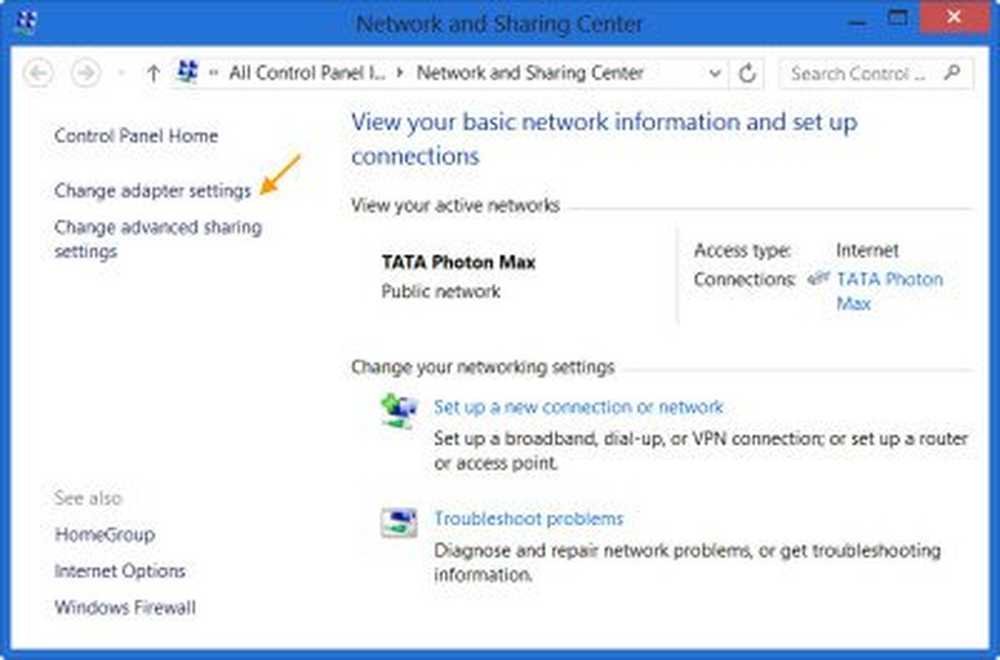Click the Troubleshoot problems icon
The height and width of the screenshot is (660, 1000).
click(x=399, y=522)
